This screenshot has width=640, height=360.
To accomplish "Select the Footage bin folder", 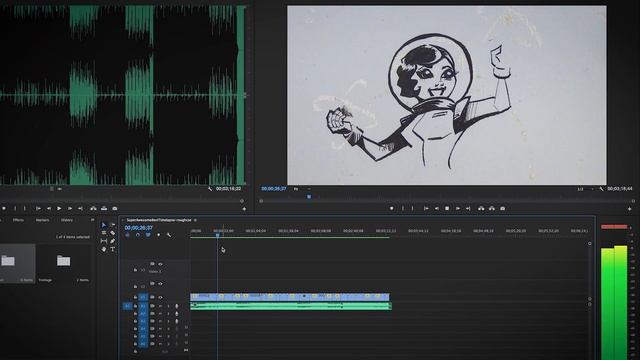I will coord(63,260).
